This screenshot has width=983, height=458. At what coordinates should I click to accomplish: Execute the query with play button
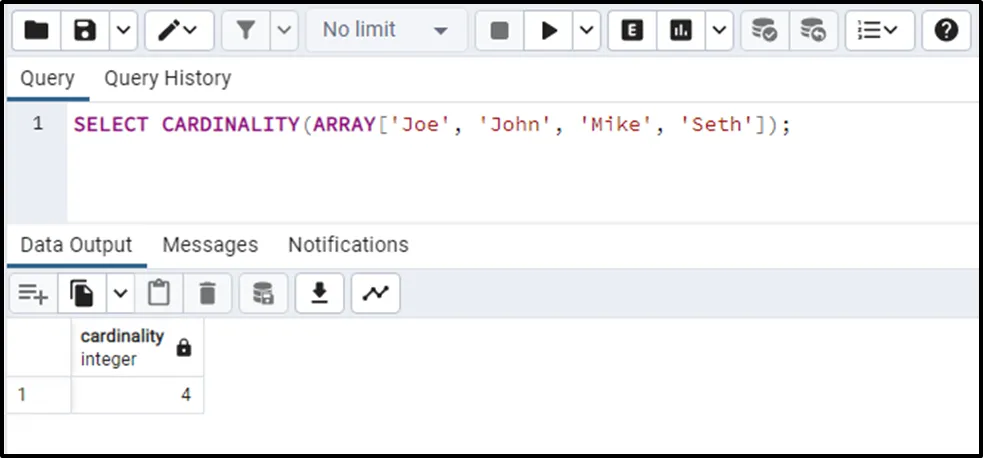pyautogui.click(x=549, y=31)
